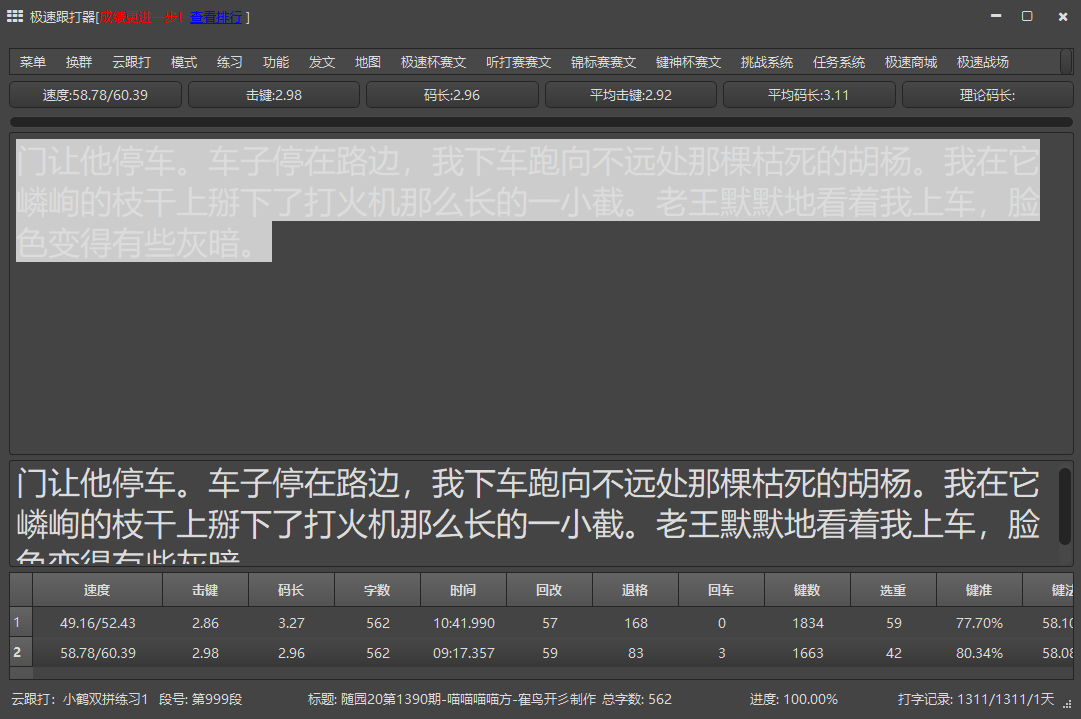Image resolution: width=1081 pixels, height=719 pixels.
Task: Click the typing input area scrollbar
Action: point(1065,505)
